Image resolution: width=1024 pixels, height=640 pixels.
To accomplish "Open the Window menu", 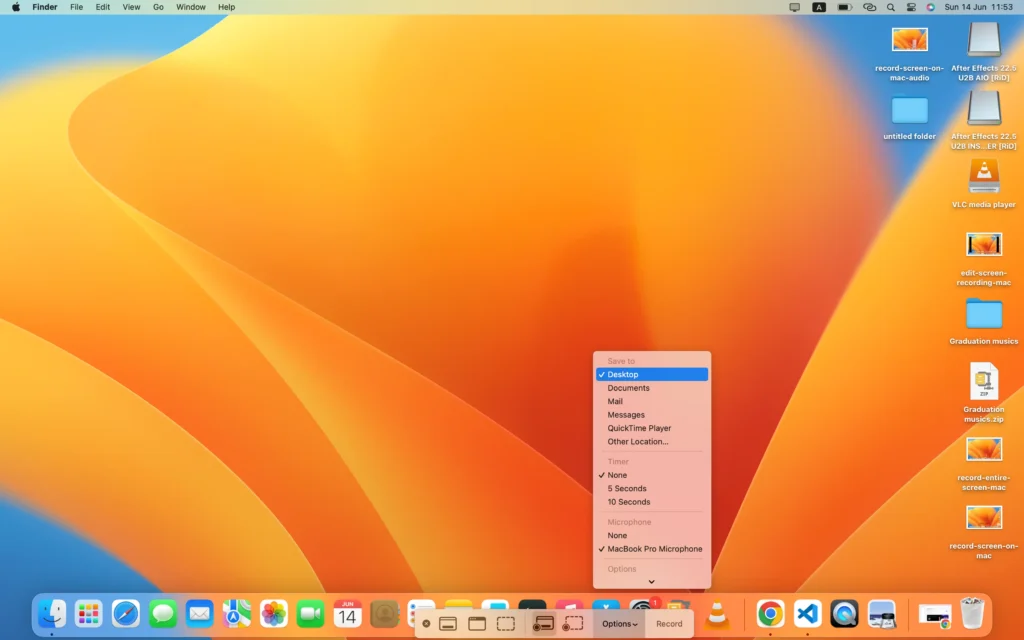I will pos(191,7).
